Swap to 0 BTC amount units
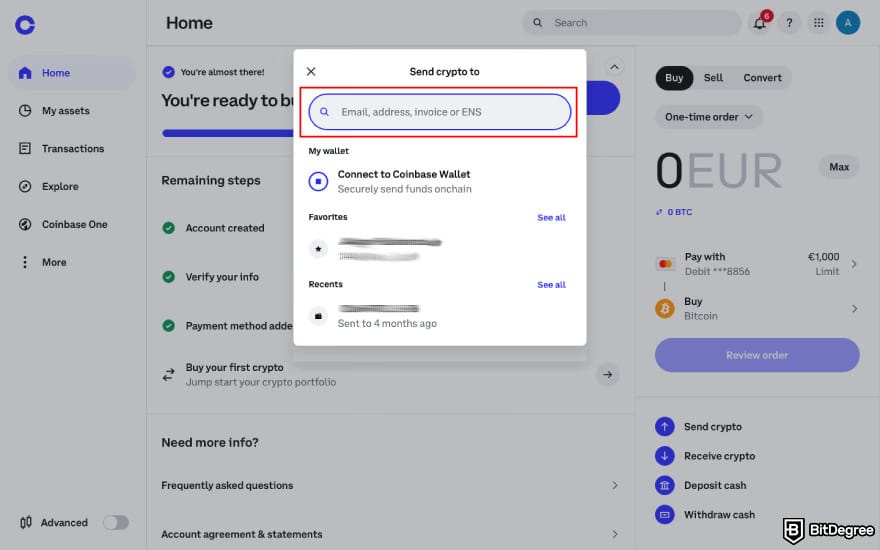The height and width of the screenshot is (550, 880). pos(674,212)
